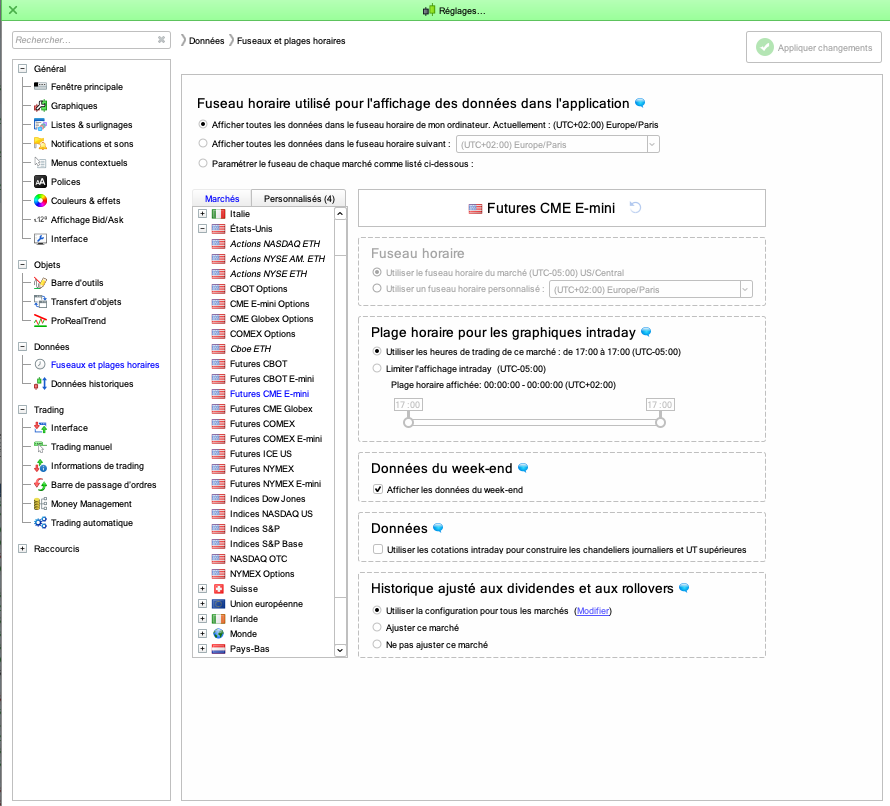
Task: Select Indices Dow Jones market
Action: pyautogui.click(x=267, y=498)
